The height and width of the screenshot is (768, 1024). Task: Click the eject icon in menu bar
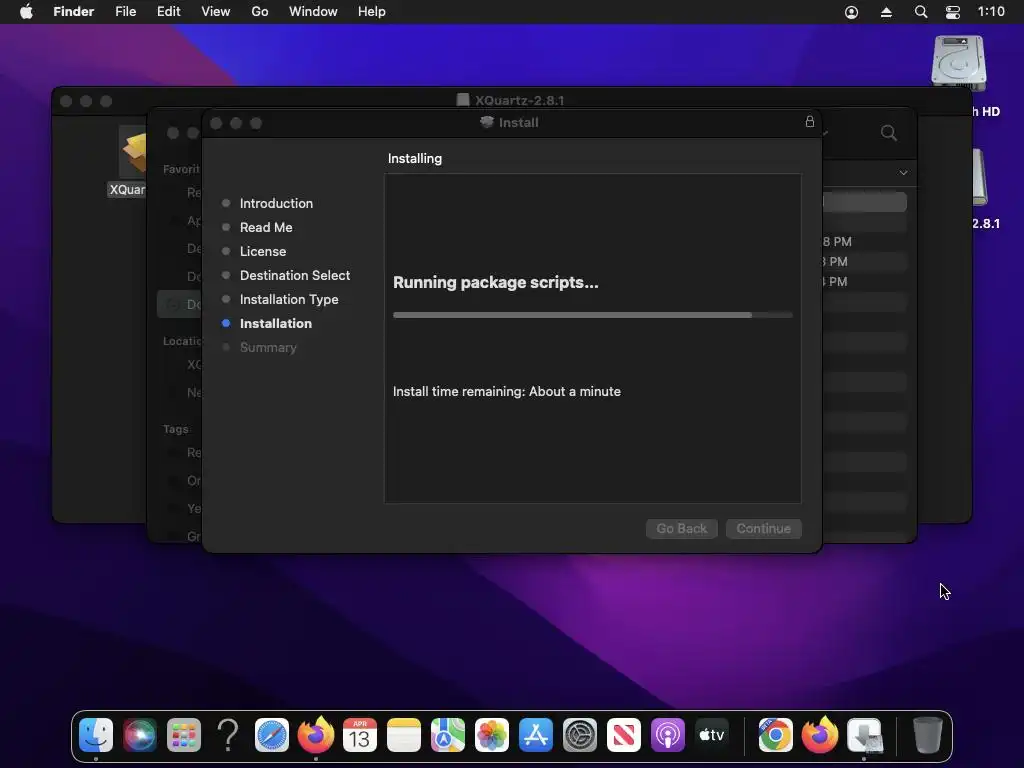click(x=886, y=12)
